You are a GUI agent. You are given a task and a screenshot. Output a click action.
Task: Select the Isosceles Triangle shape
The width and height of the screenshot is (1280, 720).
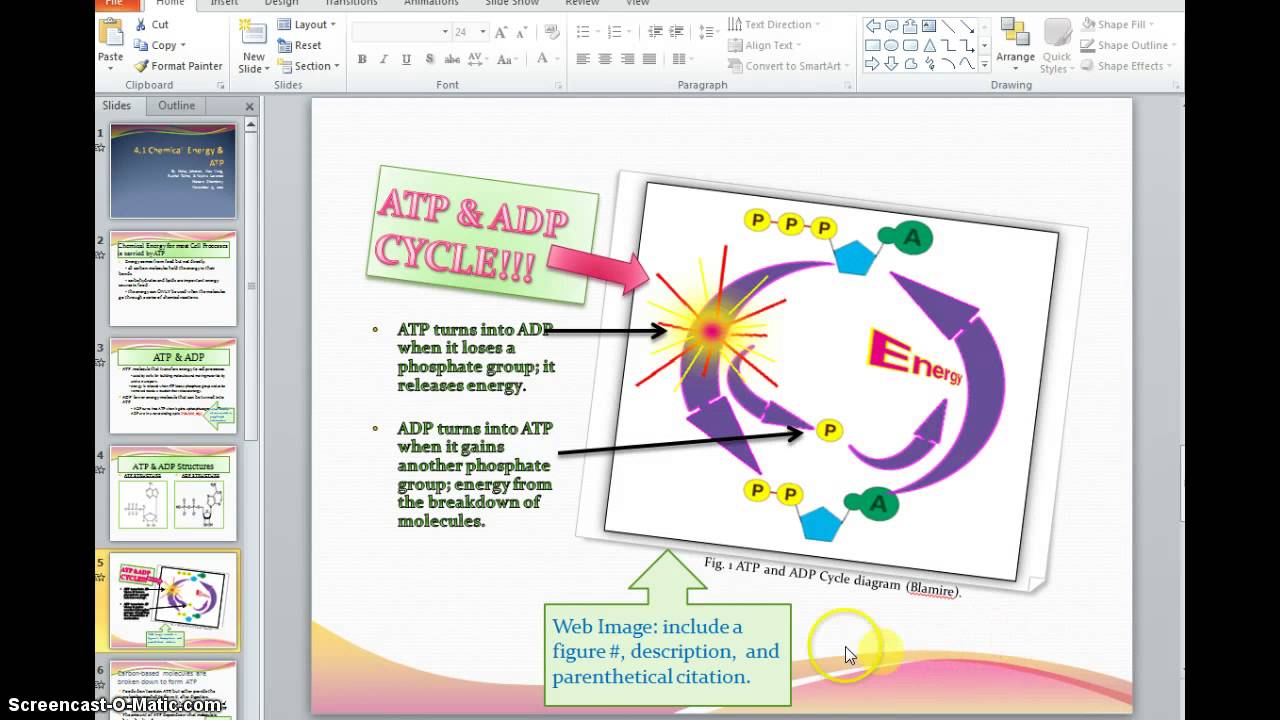pyautogui.click(x=929, y=45)
